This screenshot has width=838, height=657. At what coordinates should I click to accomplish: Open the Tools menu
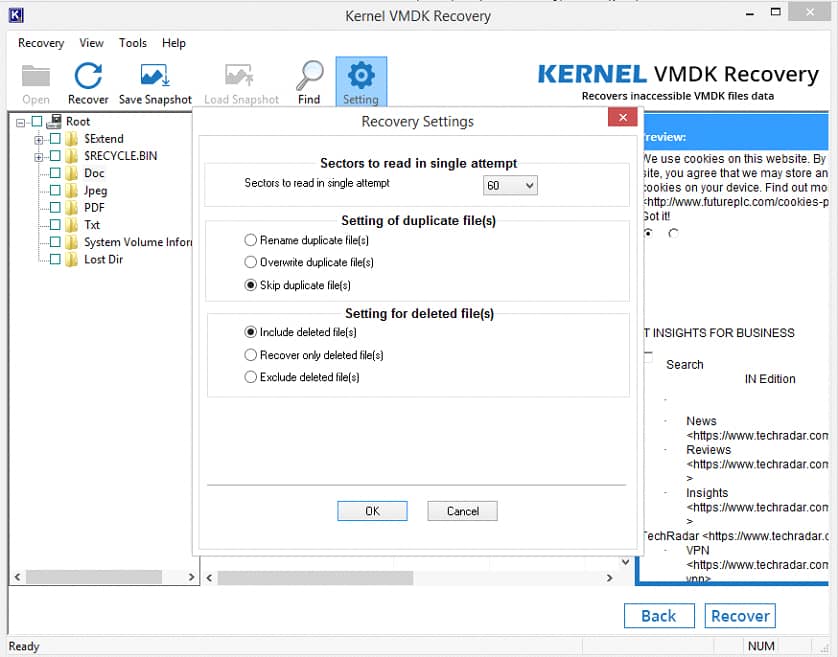point(133,43)
